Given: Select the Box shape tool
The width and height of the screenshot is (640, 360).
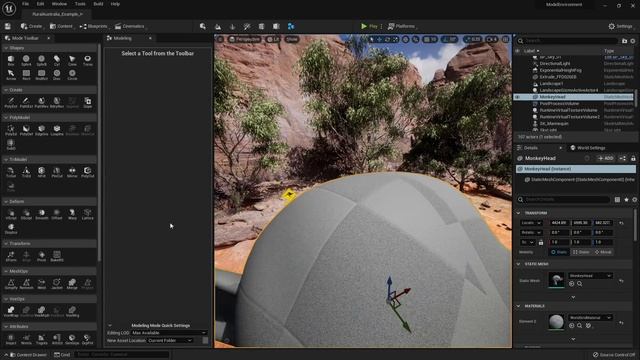Looking at the screenshot, I should pyautogui.click(x=11, y=60).
